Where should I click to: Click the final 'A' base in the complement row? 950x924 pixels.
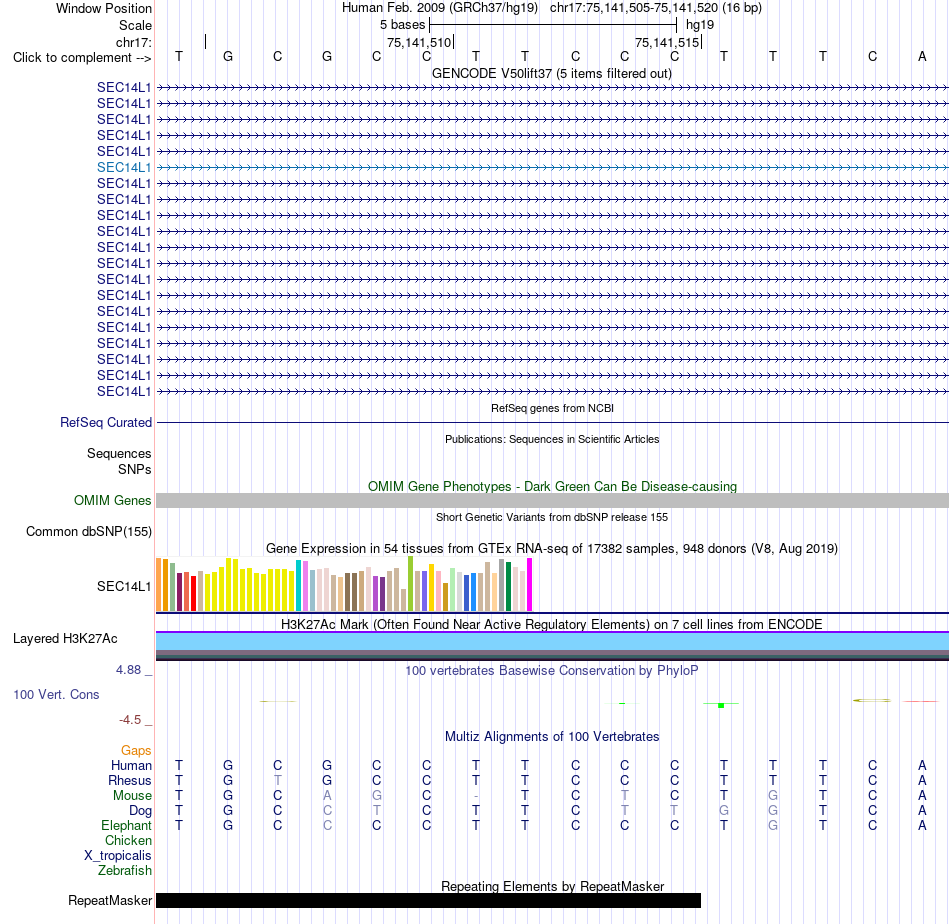coord(922,56)
